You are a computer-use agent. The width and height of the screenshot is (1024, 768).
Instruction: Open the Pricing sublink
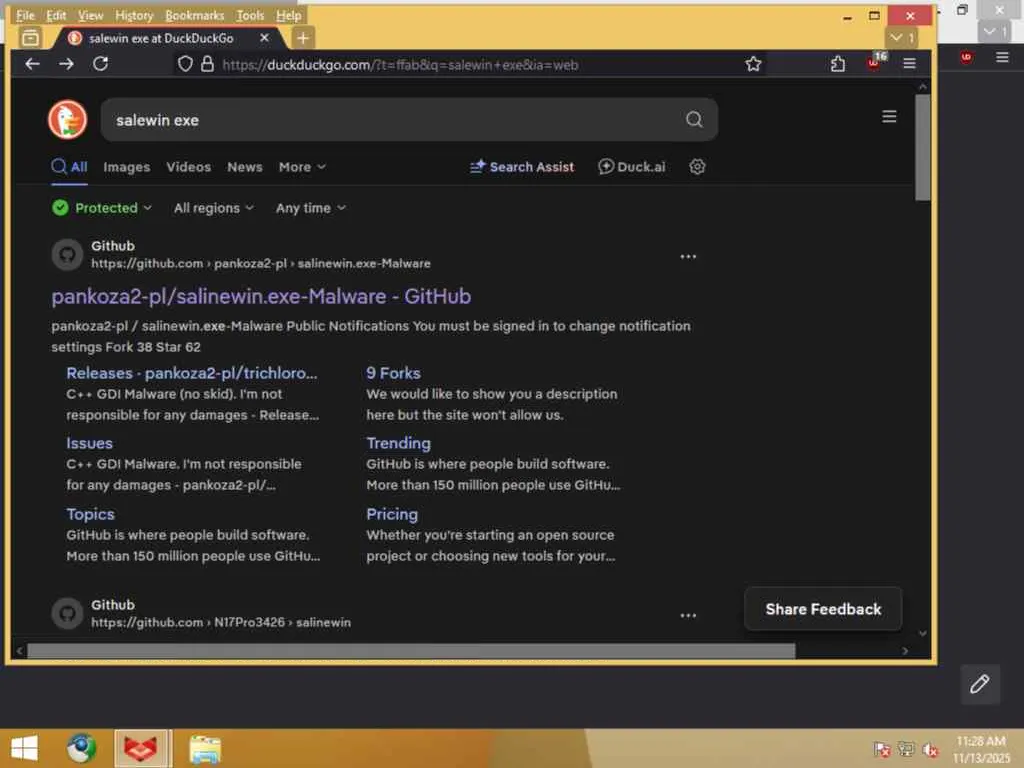pos(392,514)
